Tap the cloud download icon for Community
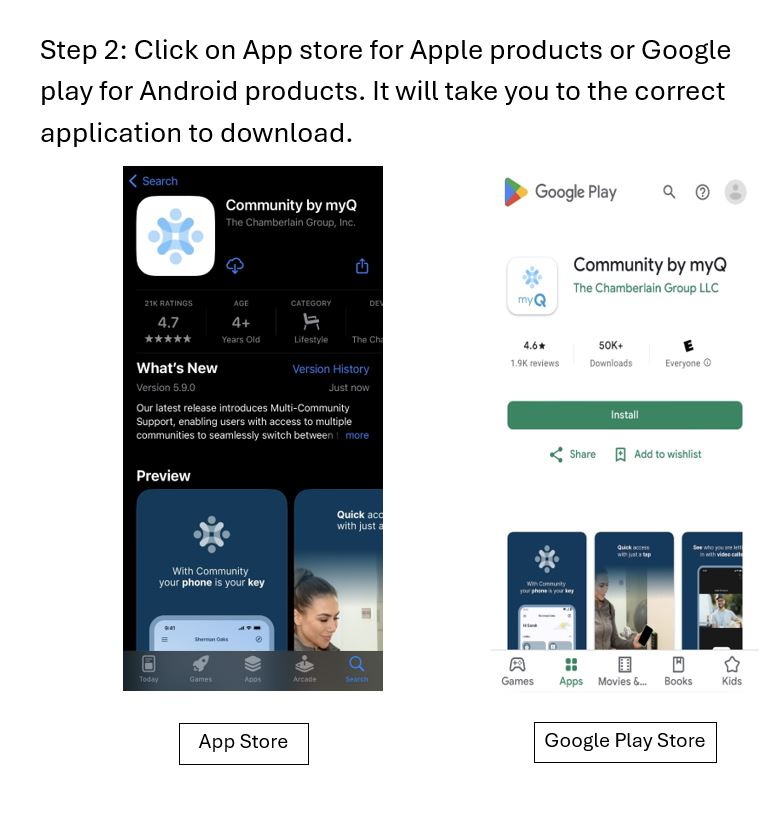The image size is (783, 816). [x=235, y=265]
